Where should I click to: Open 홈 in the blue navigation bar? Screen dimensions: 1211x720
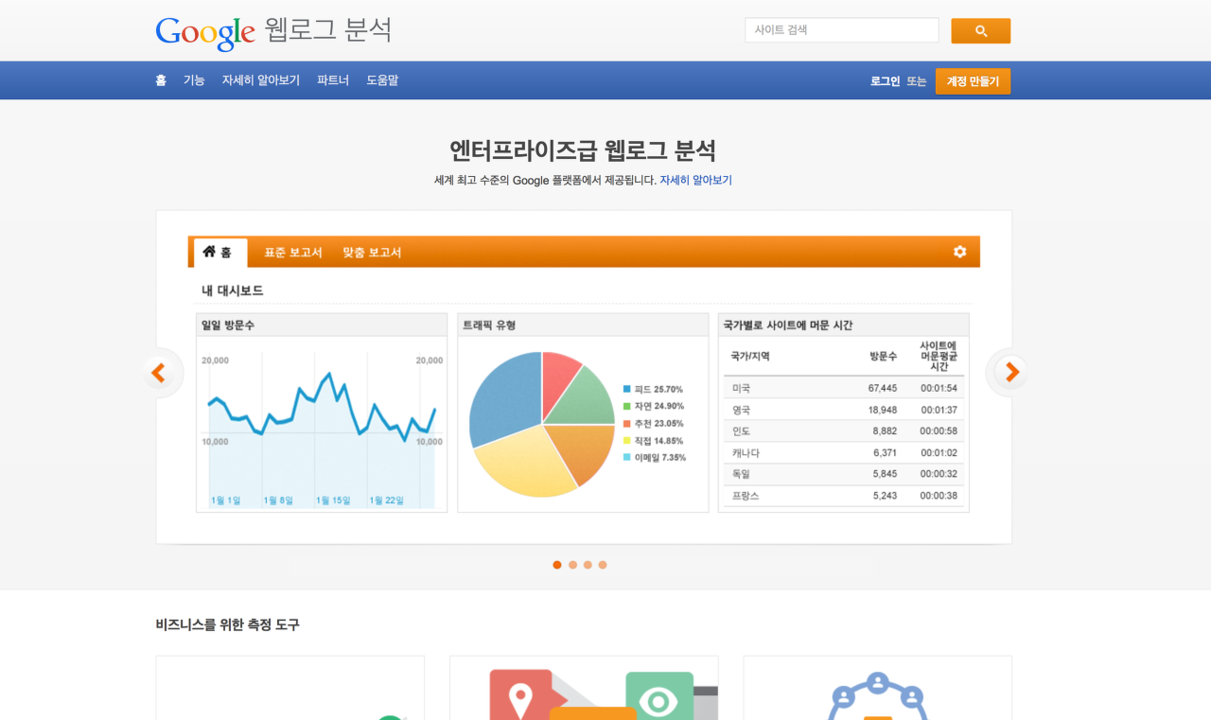click(x=161, y=80)
